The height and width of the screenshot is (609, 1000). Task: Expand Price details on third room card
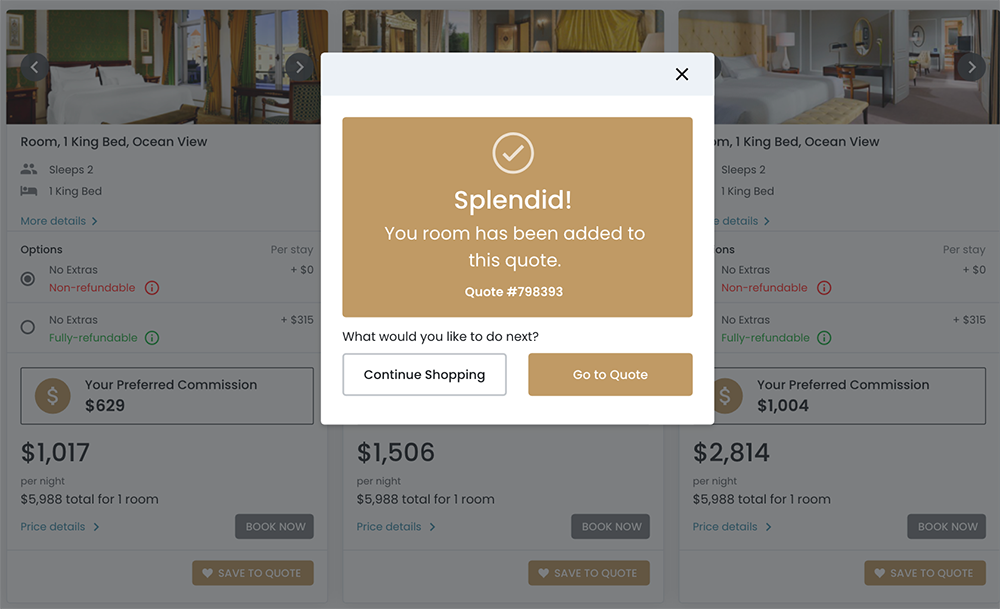(732, 527)
